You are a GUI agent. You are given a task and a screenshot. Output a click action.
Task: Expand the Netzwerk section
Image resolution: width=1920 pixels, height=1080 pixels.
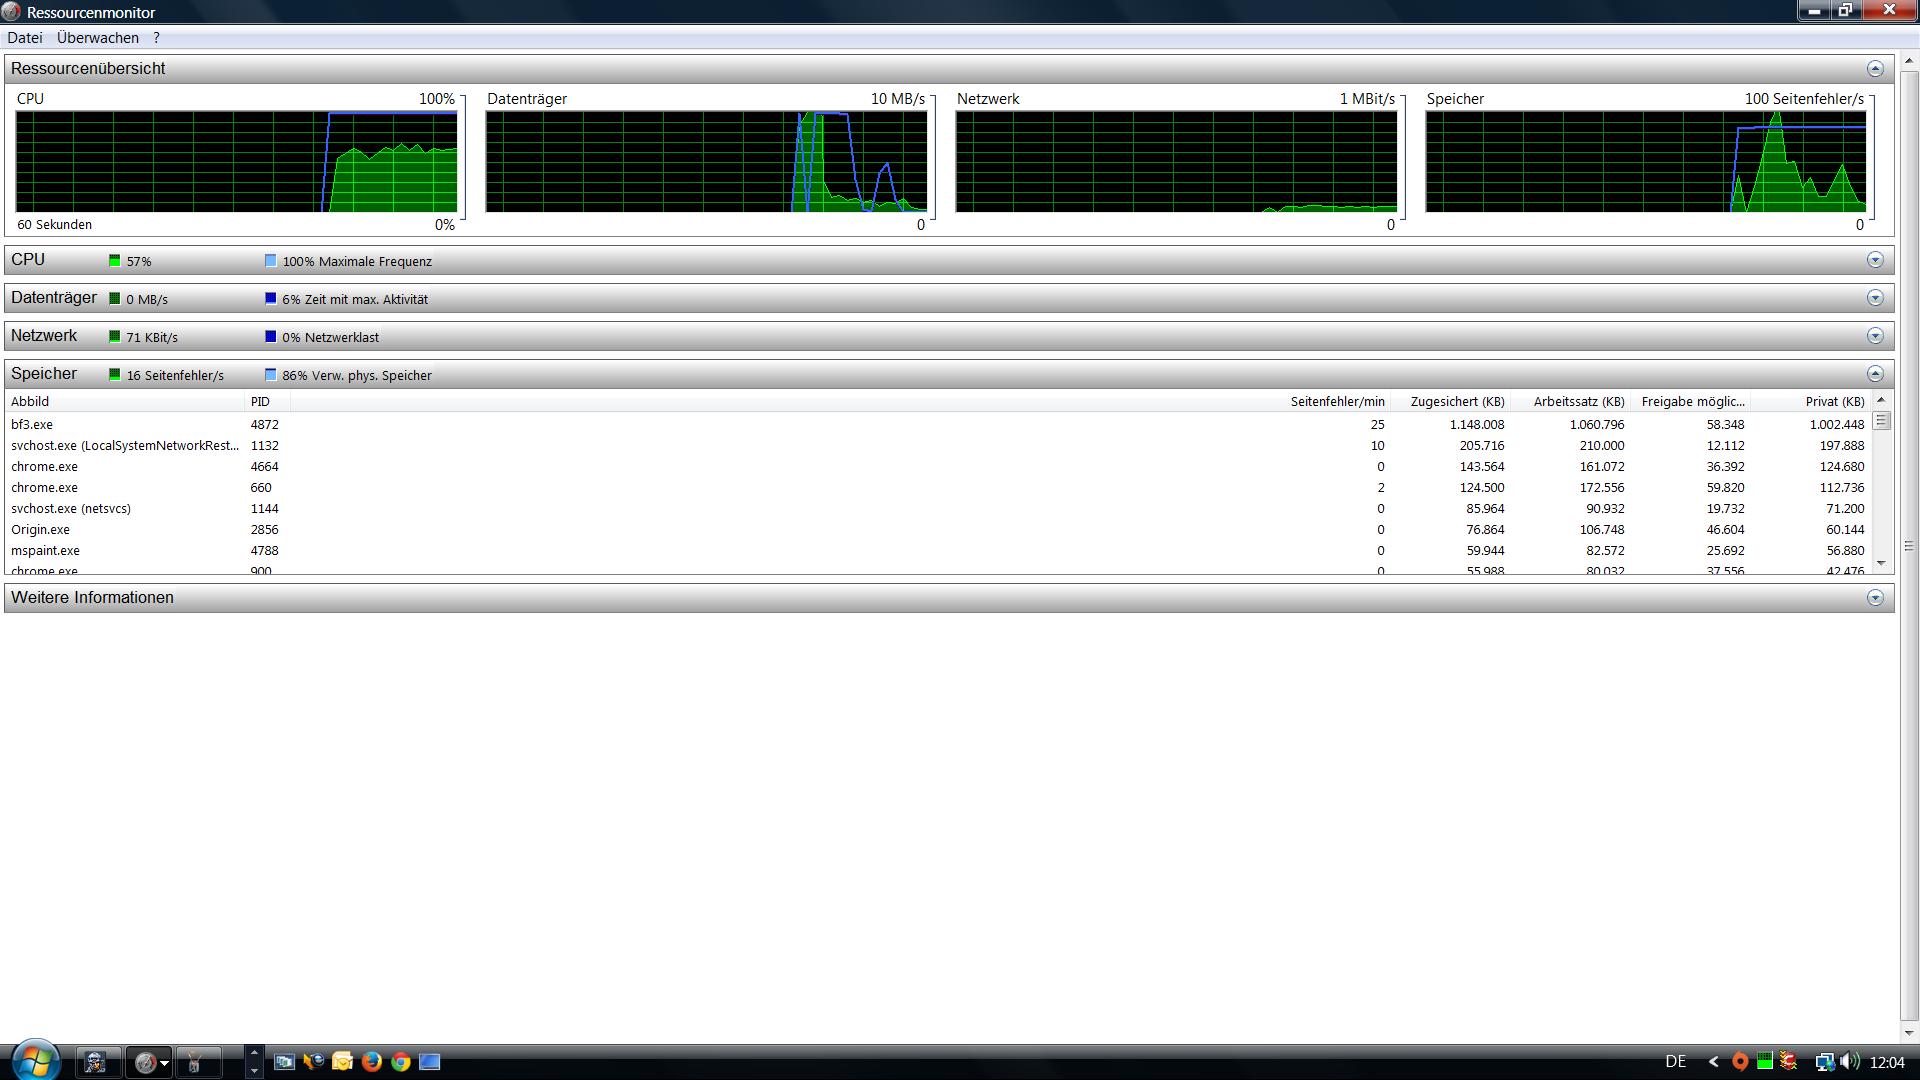click(1875, 336)
